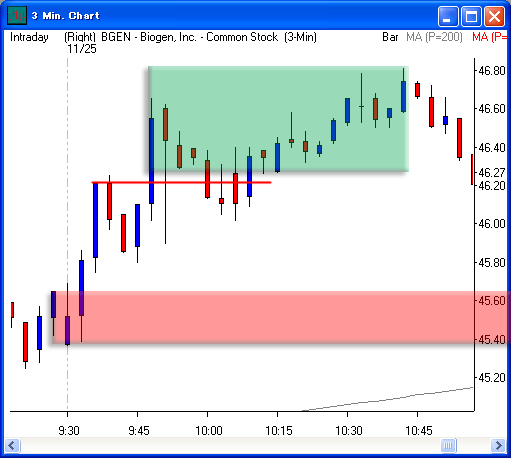
Task: Click the Intraday label
Action: [29, 37]
